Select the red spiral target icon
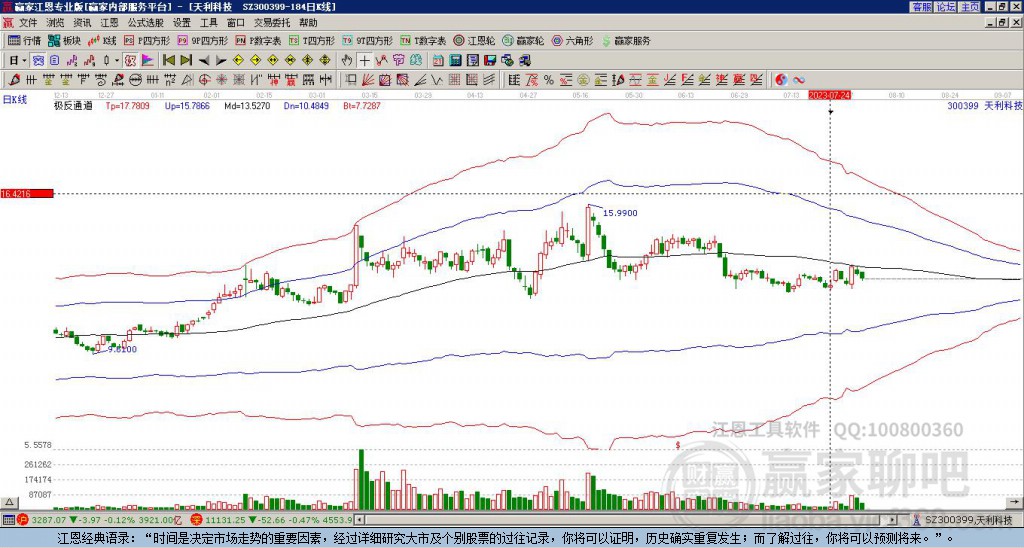1024x548 pixels. pyautogui.click(x=204, y=80)
